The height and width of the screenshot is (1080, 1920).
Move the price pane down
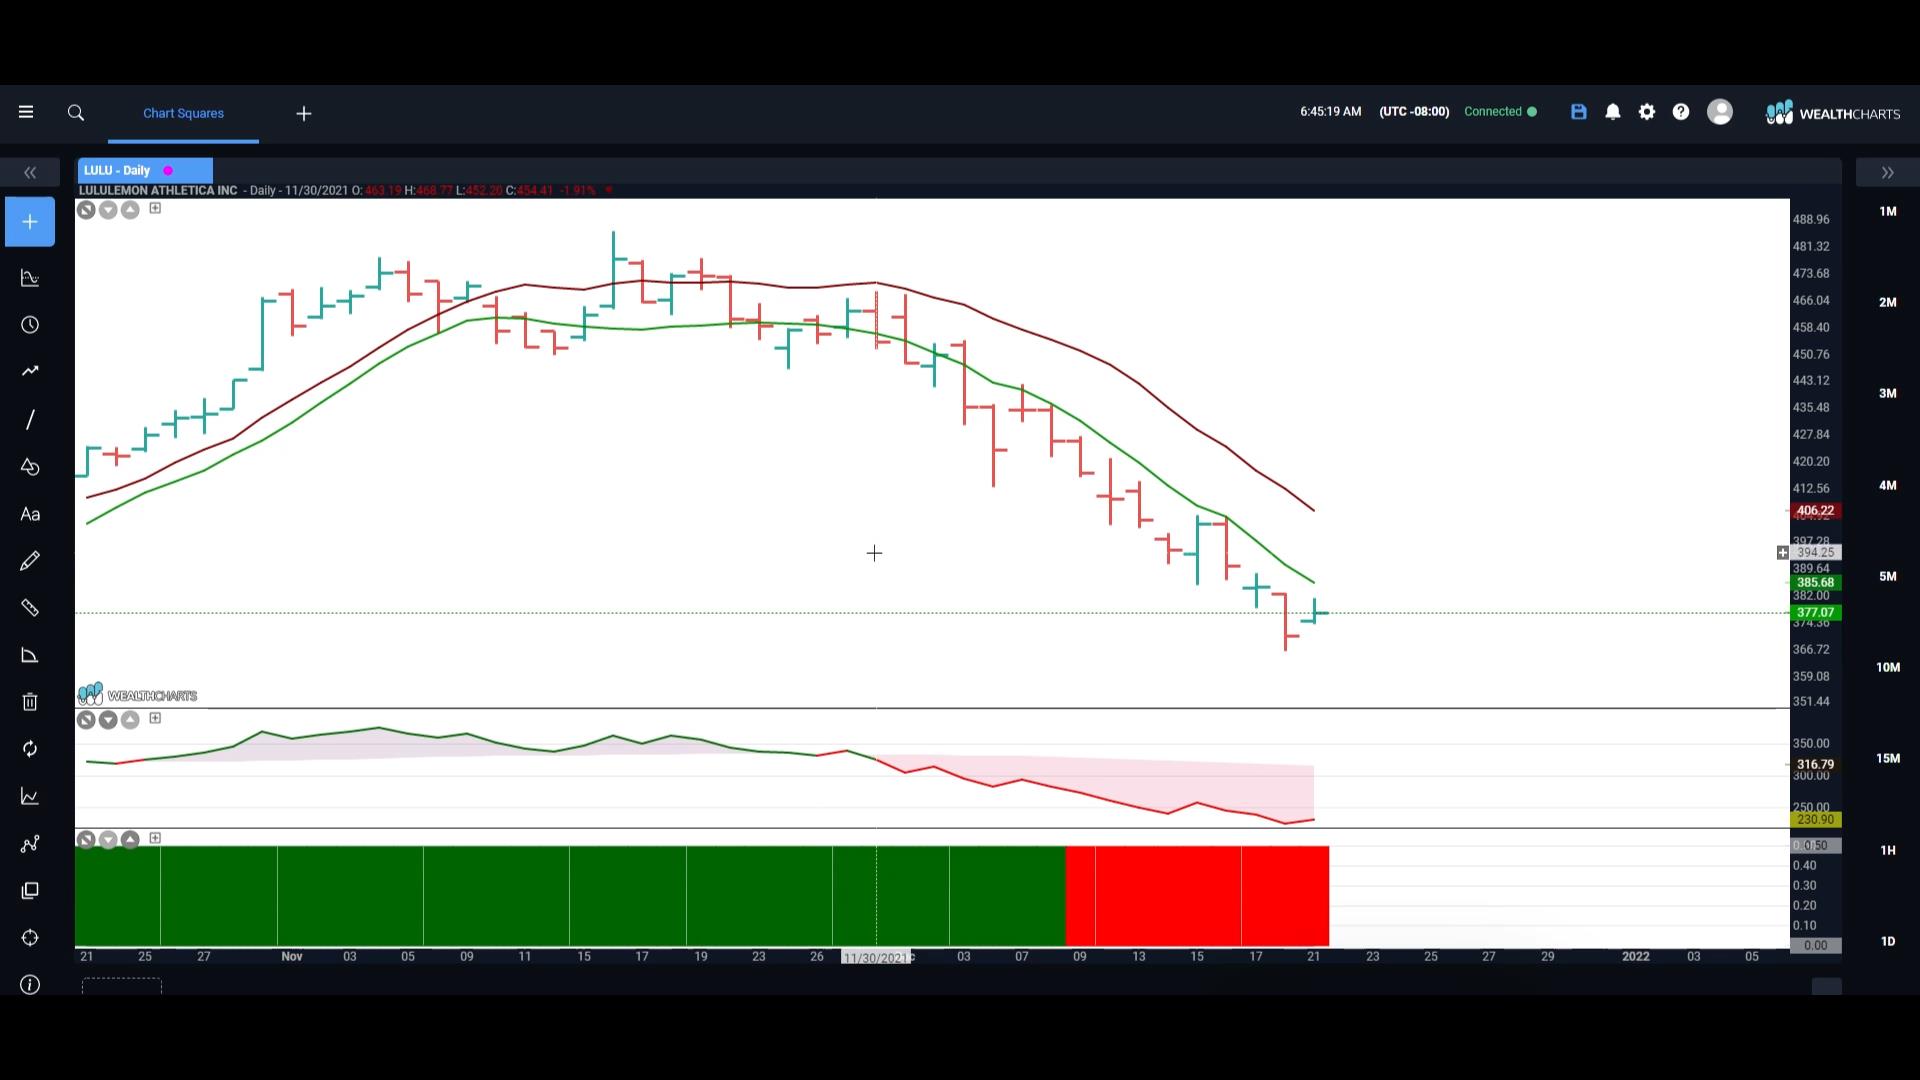click(x=108, y=210)
